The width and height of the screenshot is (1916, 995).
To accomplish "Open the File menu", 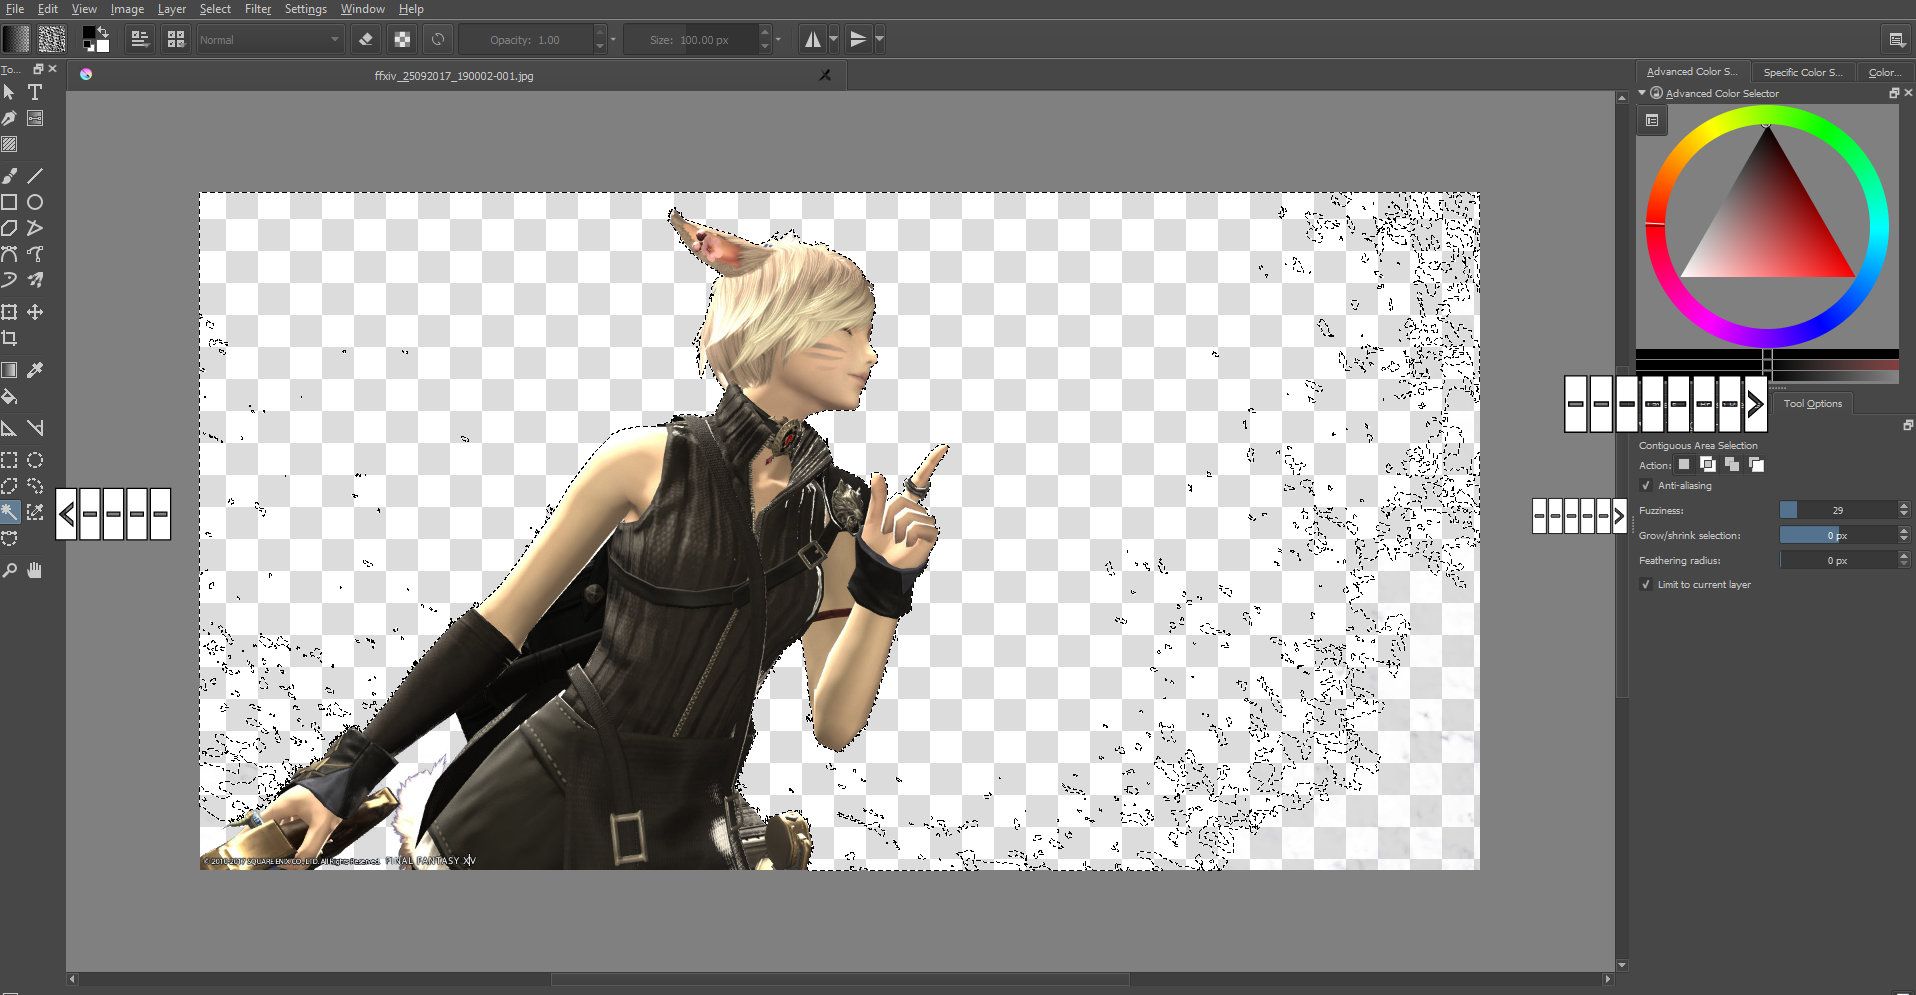I will [15, 9].
